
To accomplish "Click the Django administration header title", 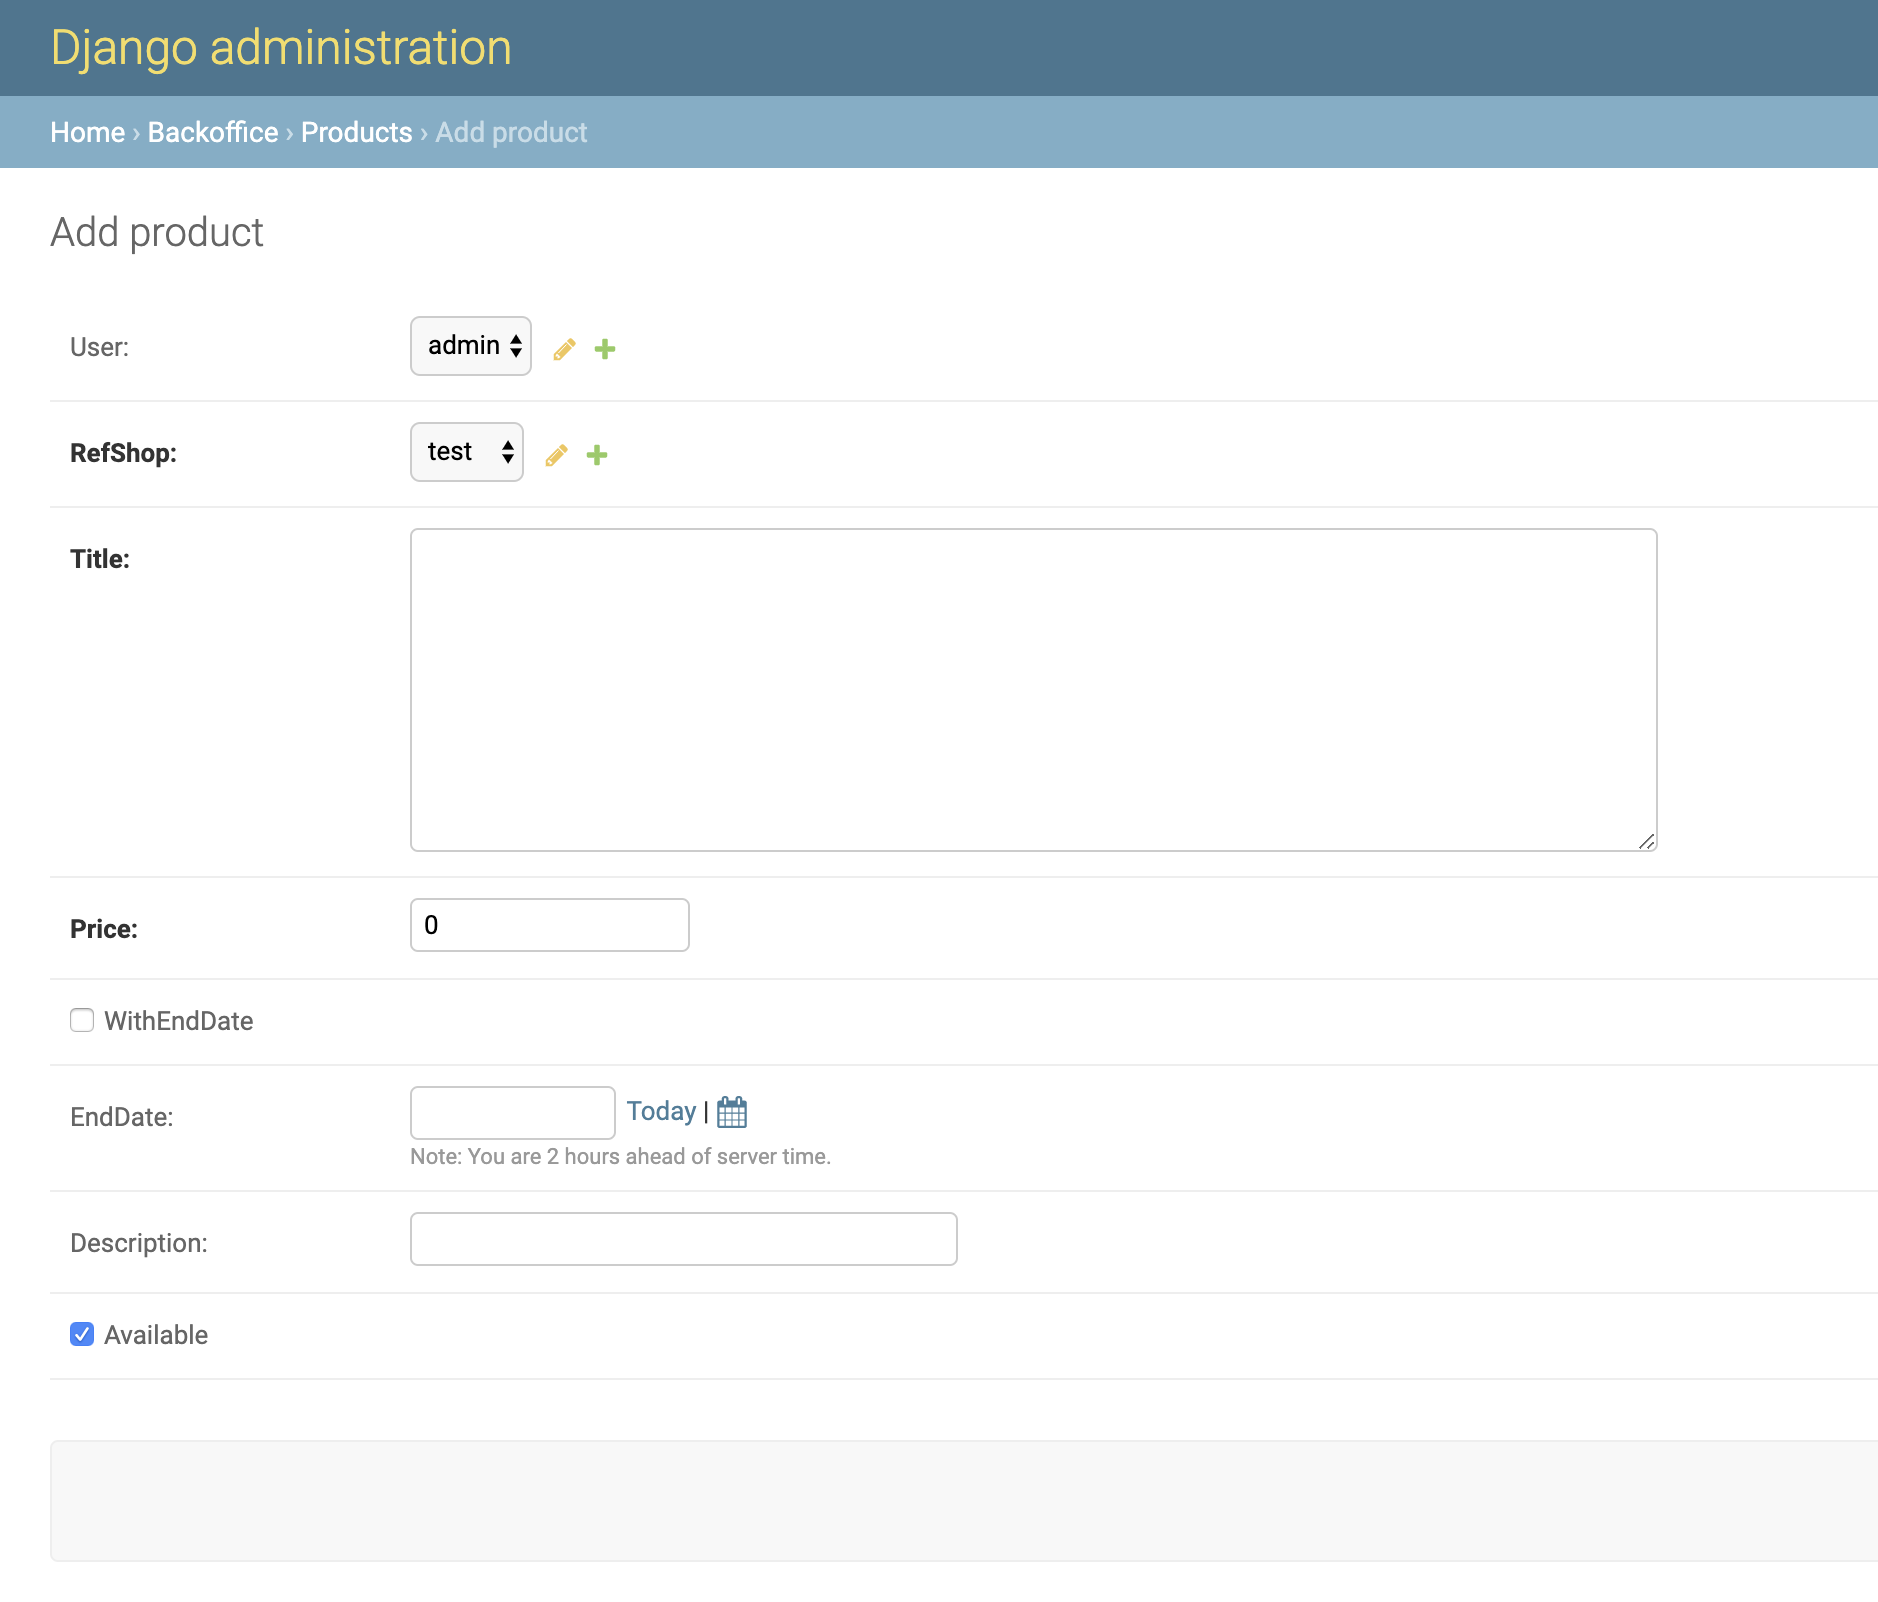I will (x=281, y=48).
